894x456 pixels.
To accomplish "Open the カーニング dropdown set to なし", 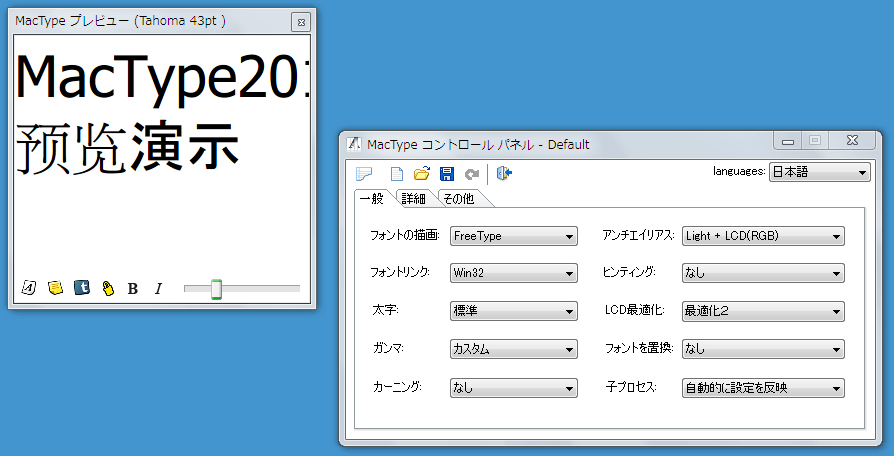I will pos(514,388).
